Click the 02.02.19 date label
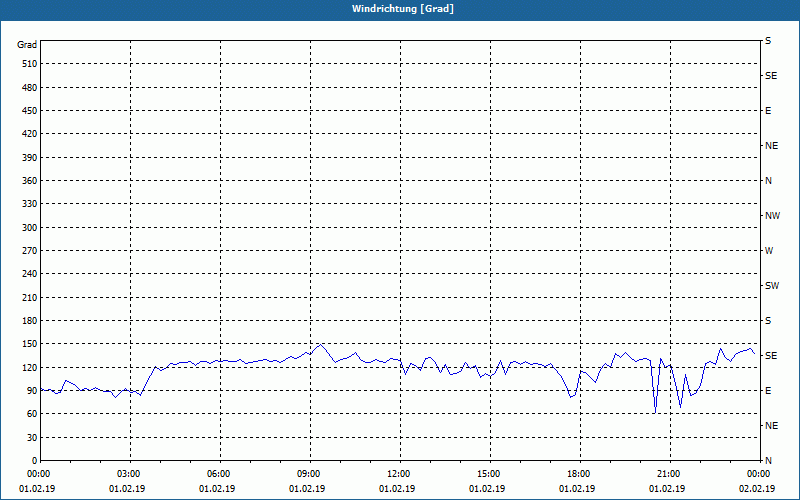The height and width of the screenshot is (500, 800). point(757,489)
